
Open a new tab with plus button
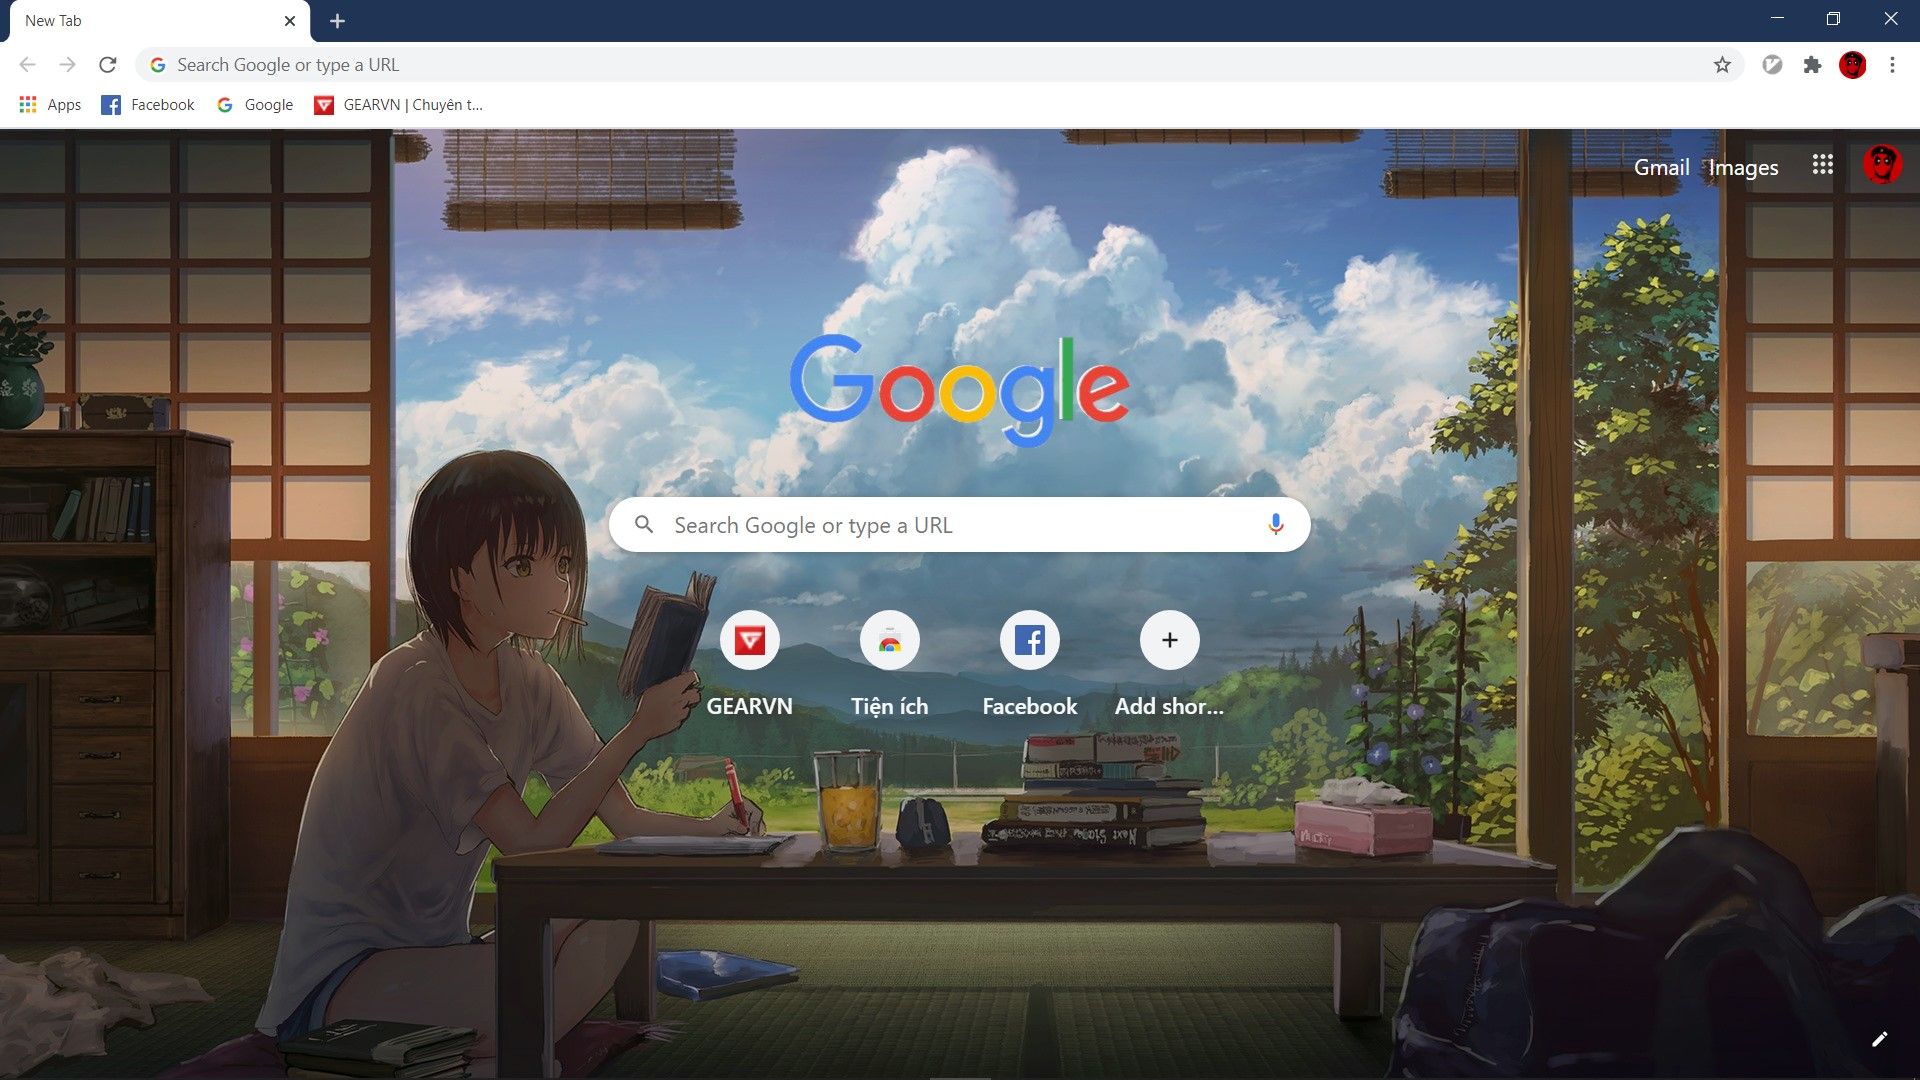pos(337,21)
